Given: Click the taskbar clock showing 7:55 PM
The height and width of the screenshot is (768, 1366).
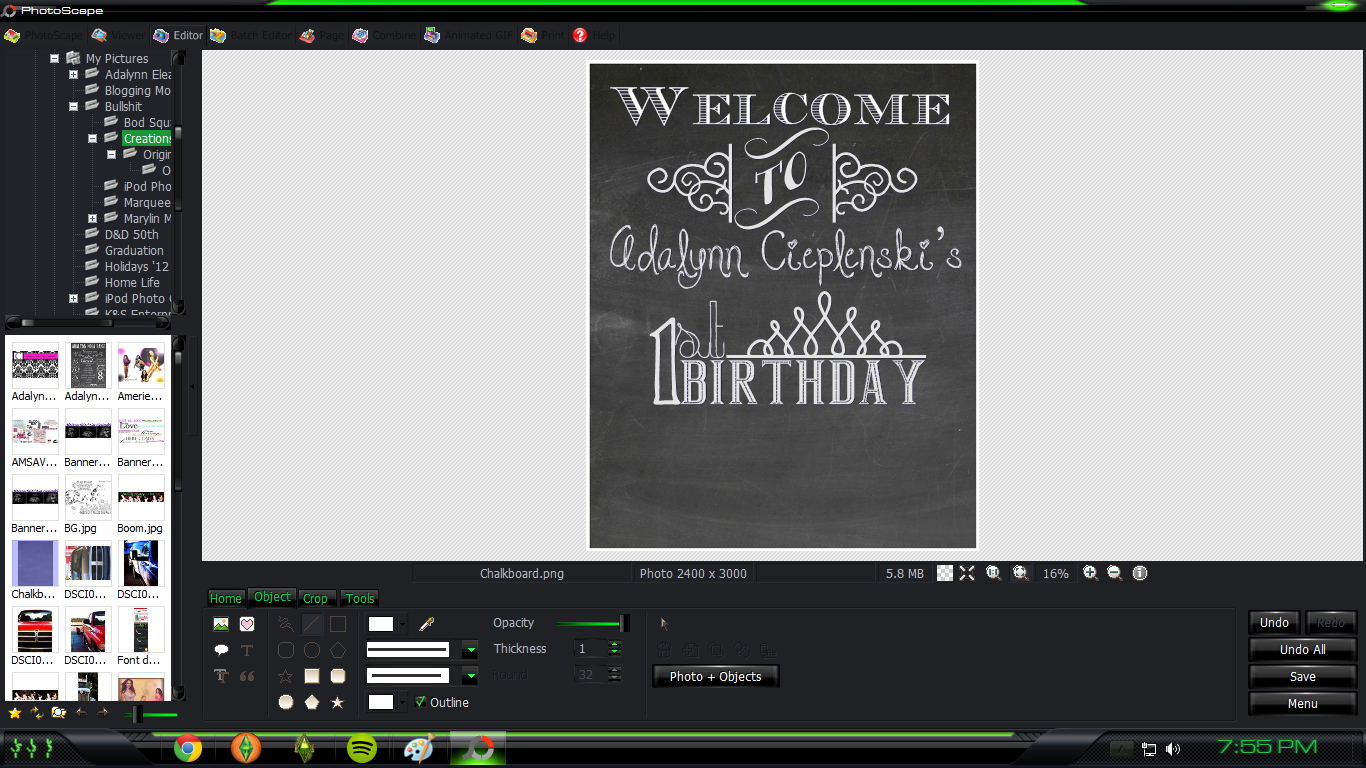Looking at the screenshot, I should (1267, 746).
